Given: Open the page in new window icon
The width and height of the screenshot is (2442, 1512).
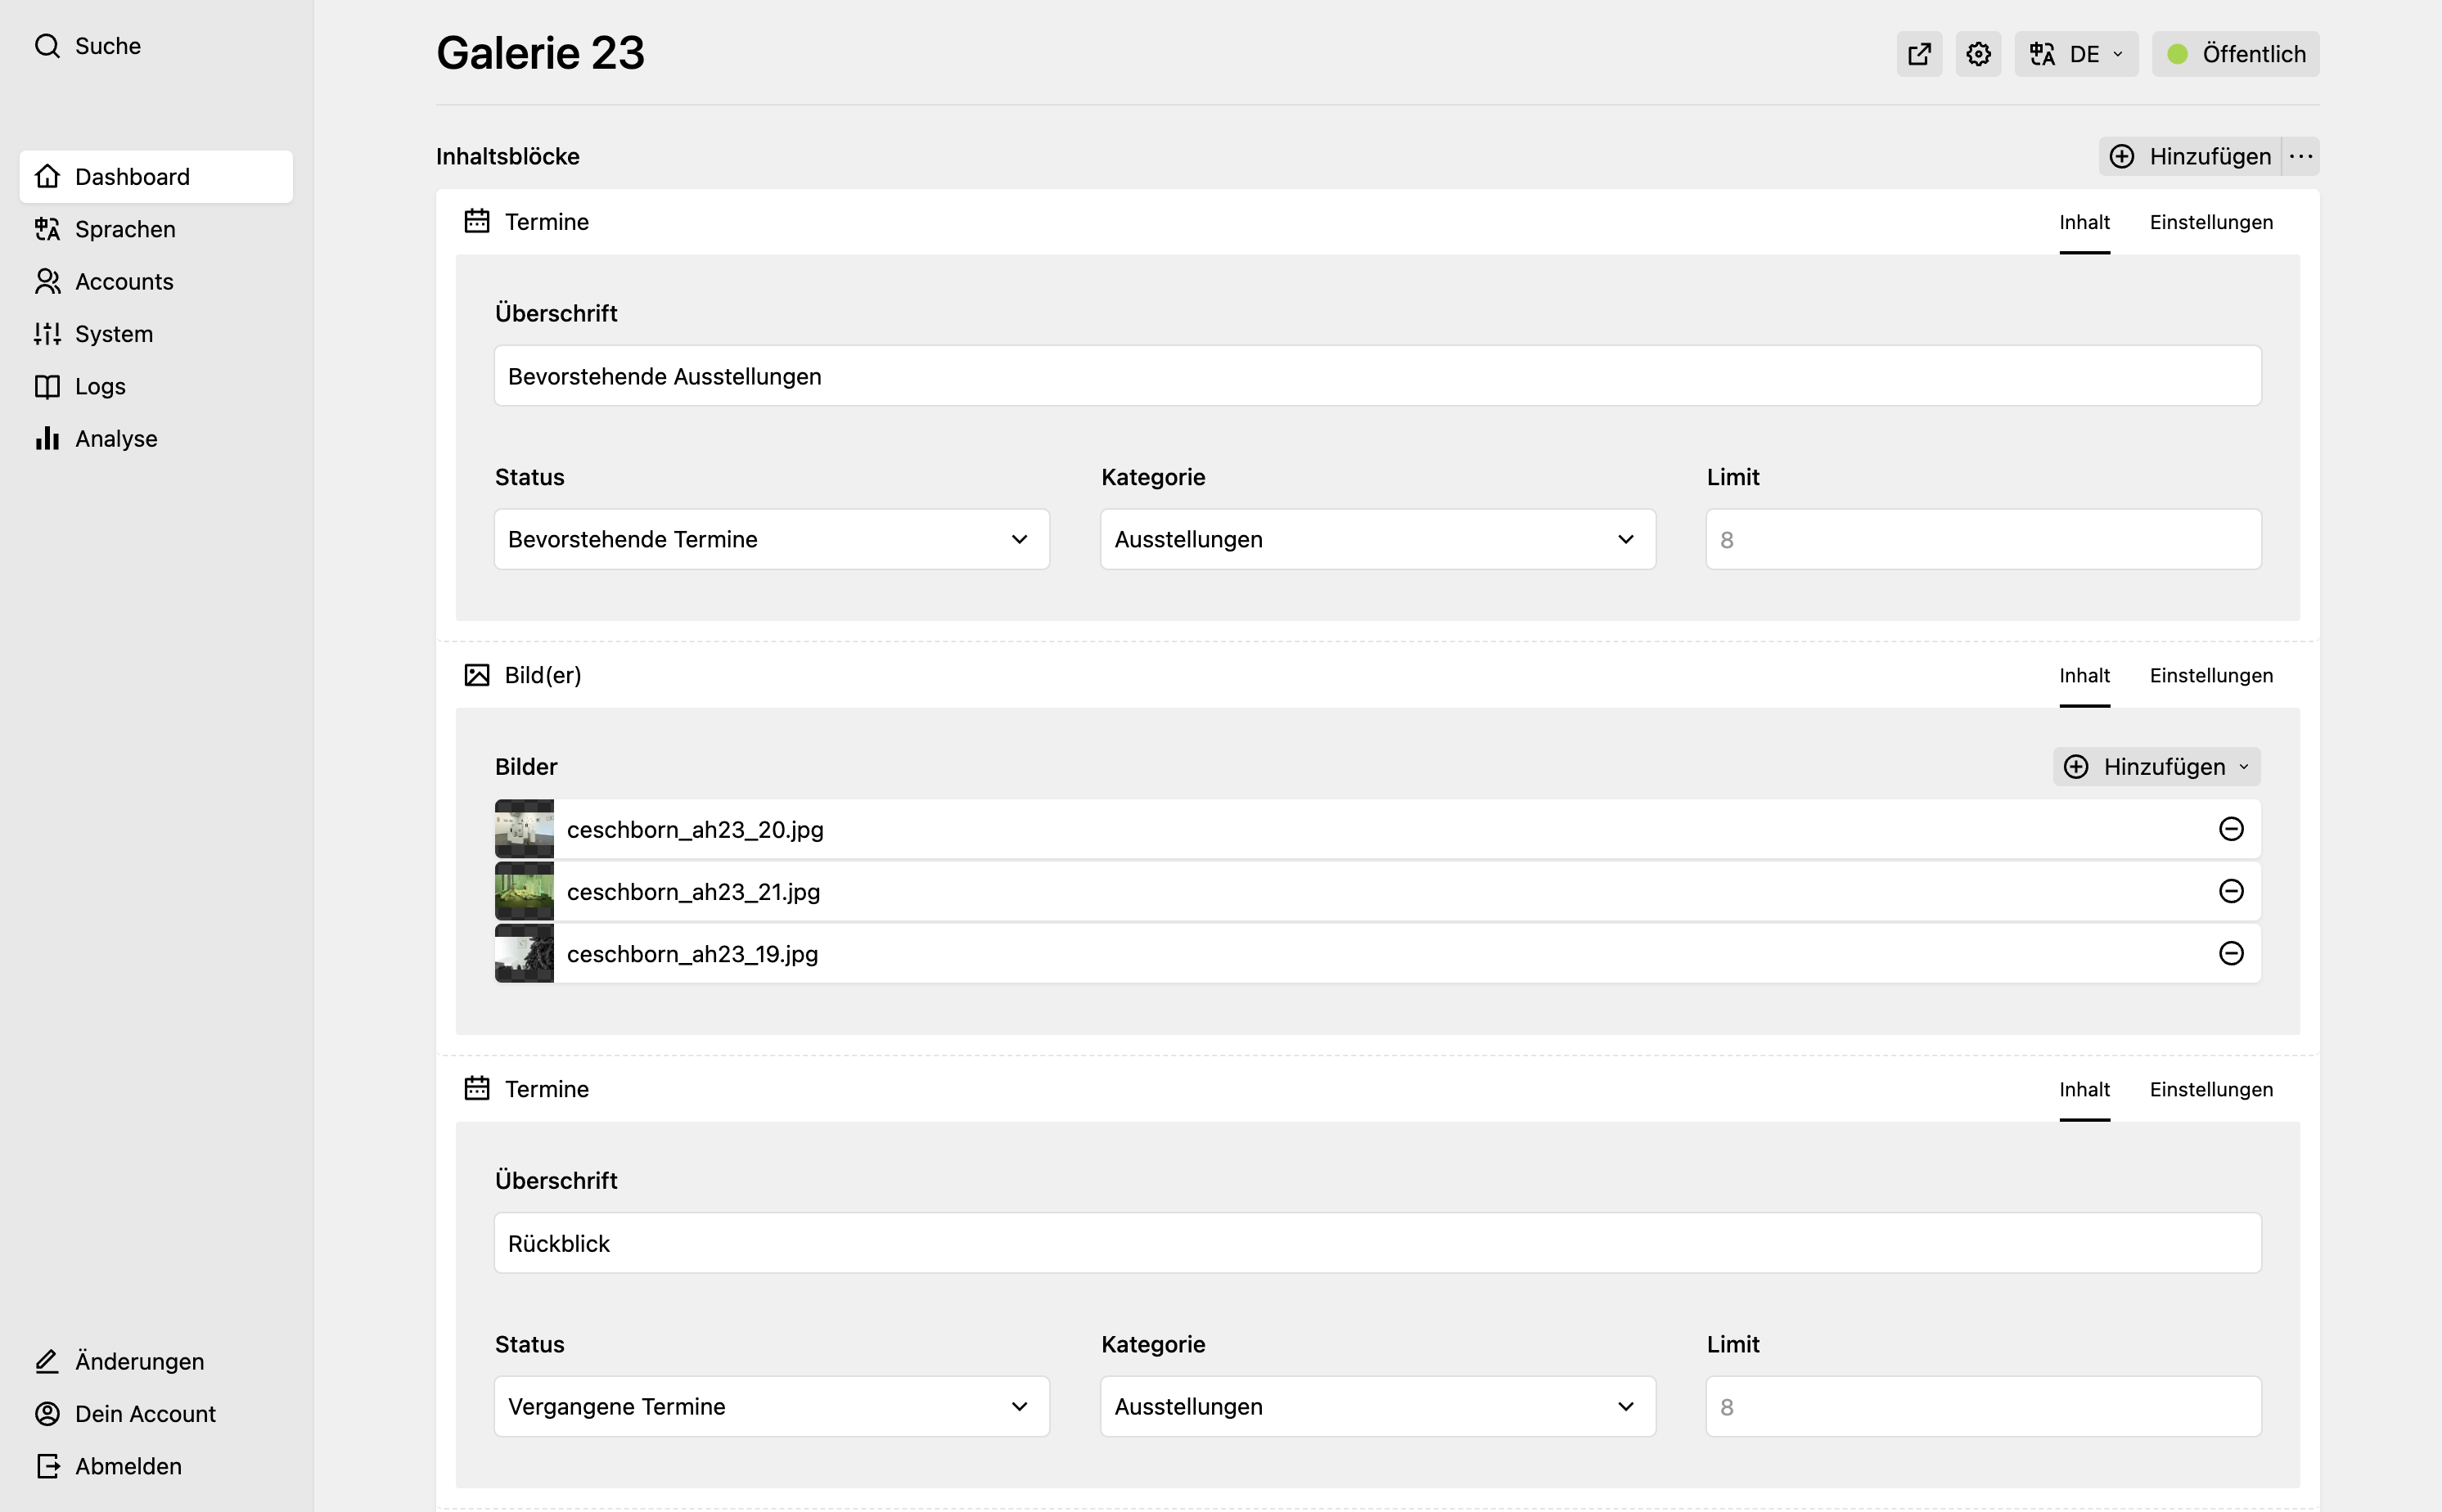Looking at the screenshot, I should pos(1919,54).
